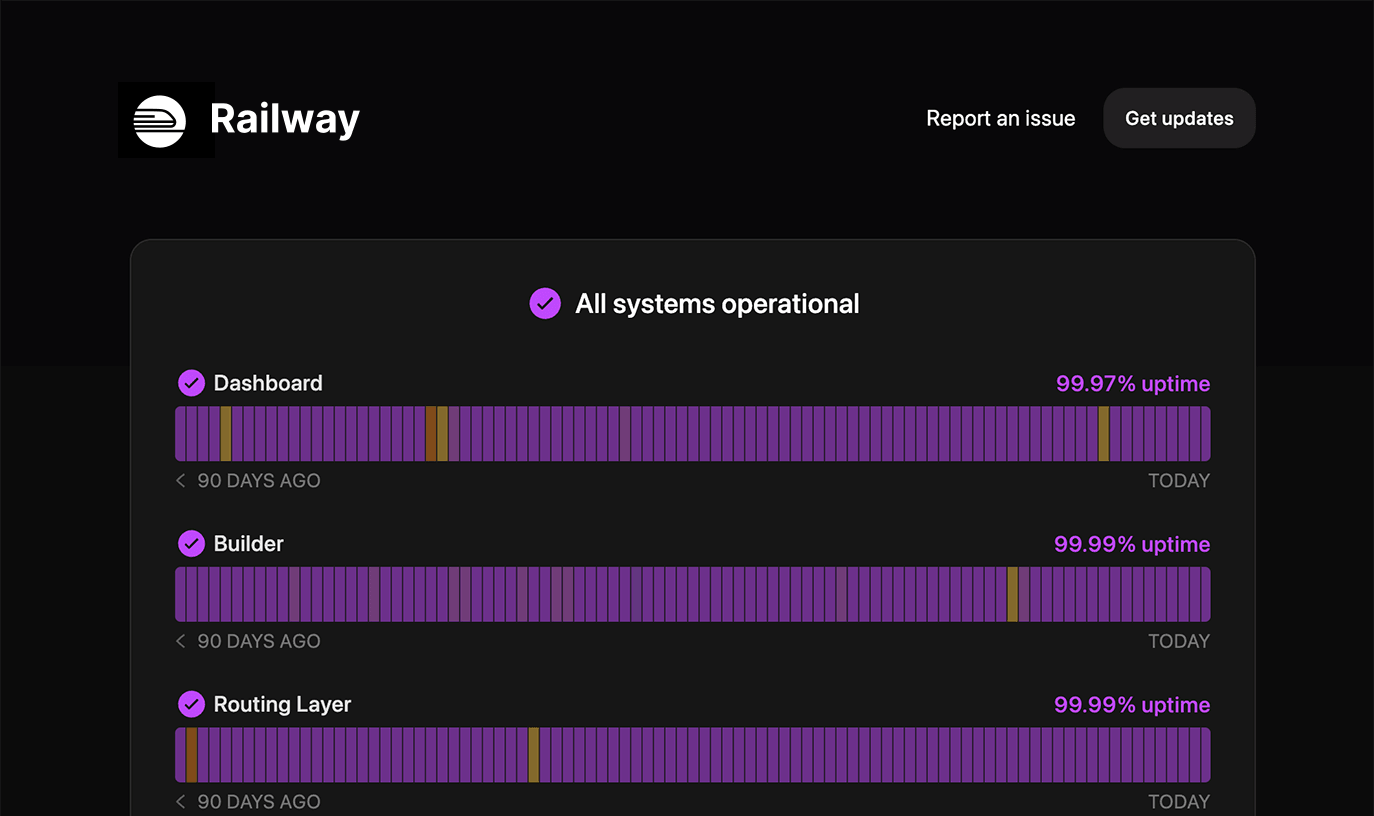Click the Railway train logo icon
Screen dimensions: 1374x816
coord(160,121)
